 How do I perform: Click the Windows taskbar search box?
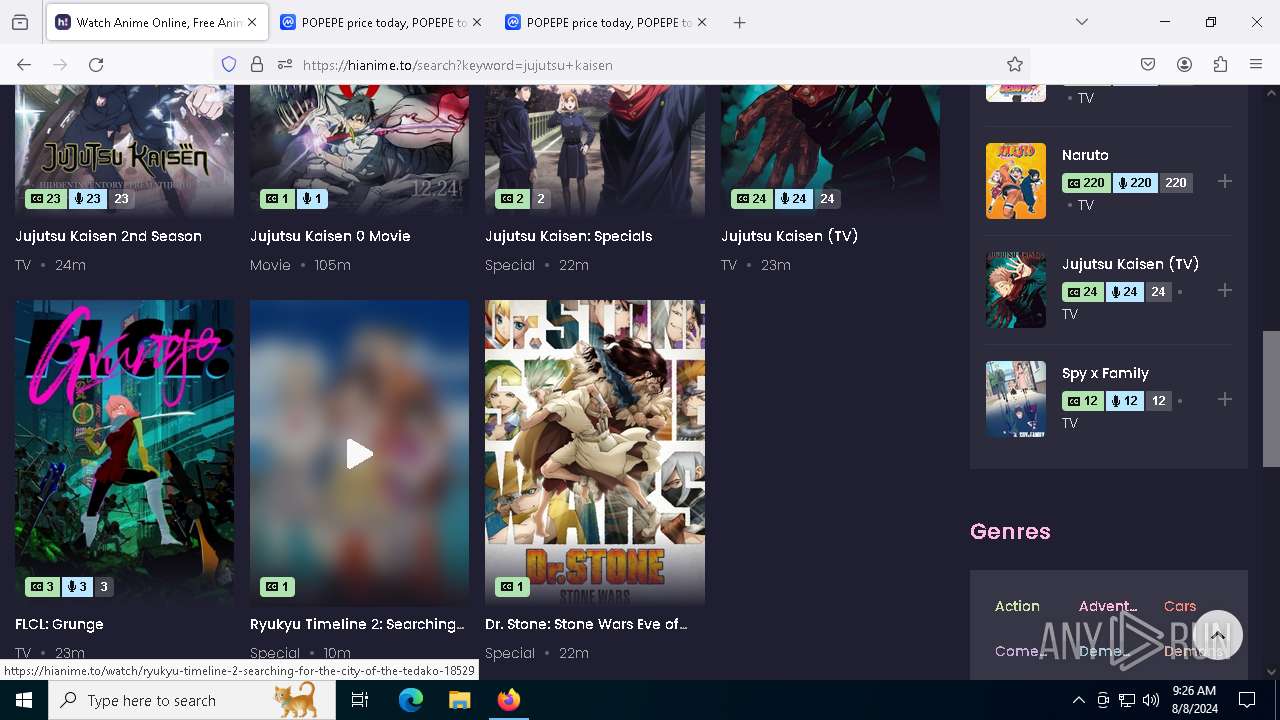pyautogui.click(x=192, y=700)
